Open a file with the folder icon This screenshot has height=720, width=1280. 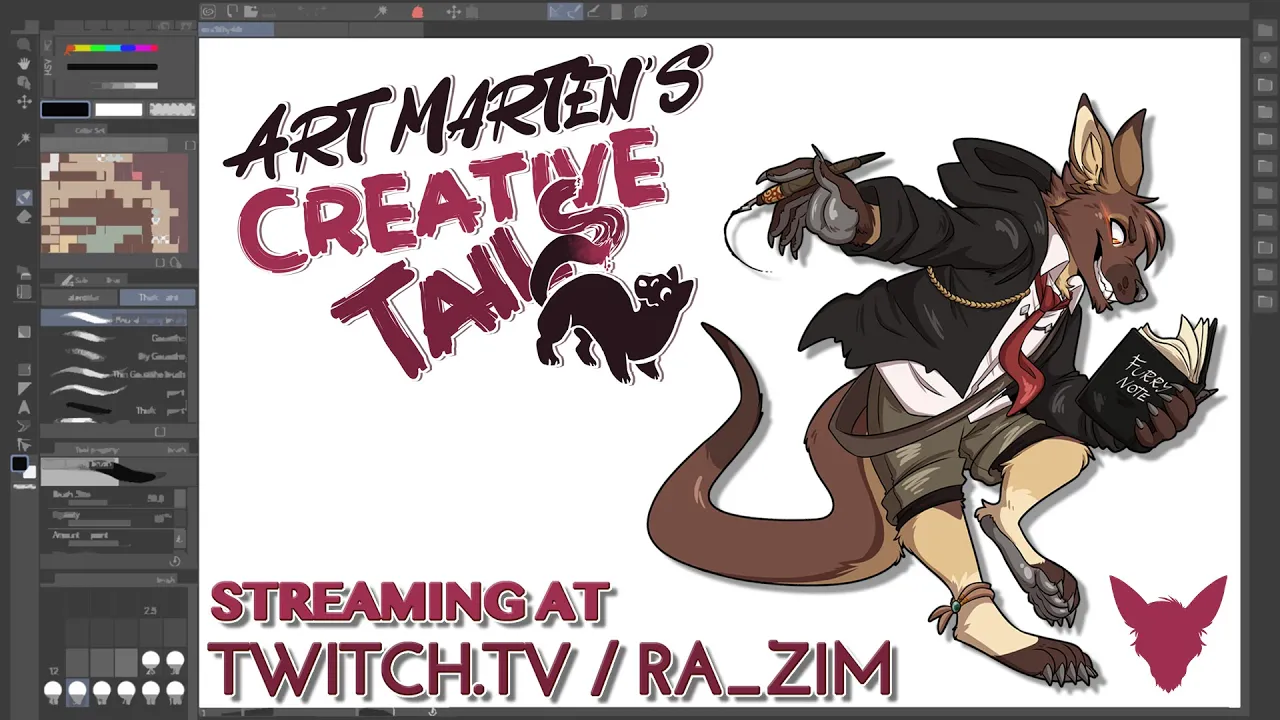pos(253,12)
